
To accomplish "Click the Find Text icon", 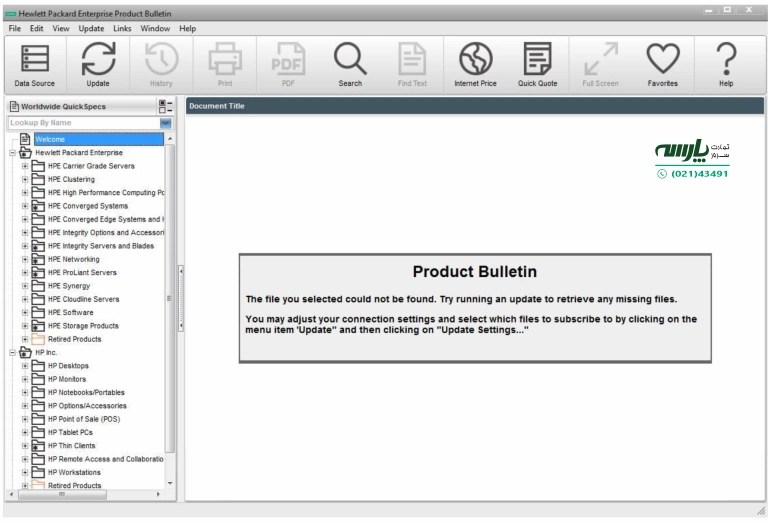I will pos(412,59).
